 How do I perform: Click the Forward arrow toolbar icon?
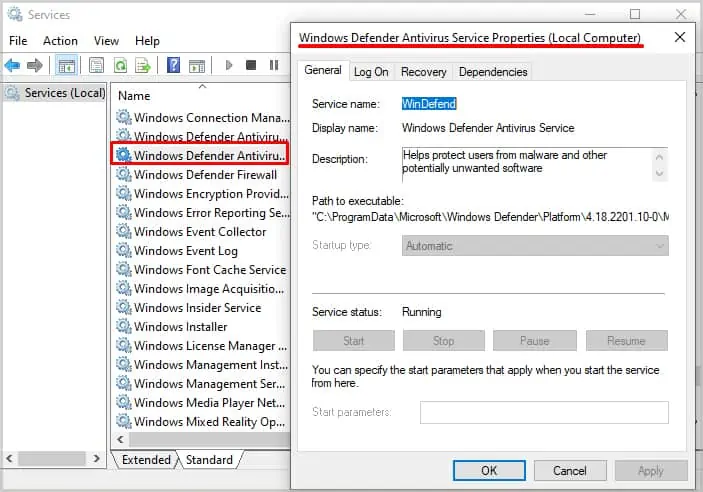35,65
